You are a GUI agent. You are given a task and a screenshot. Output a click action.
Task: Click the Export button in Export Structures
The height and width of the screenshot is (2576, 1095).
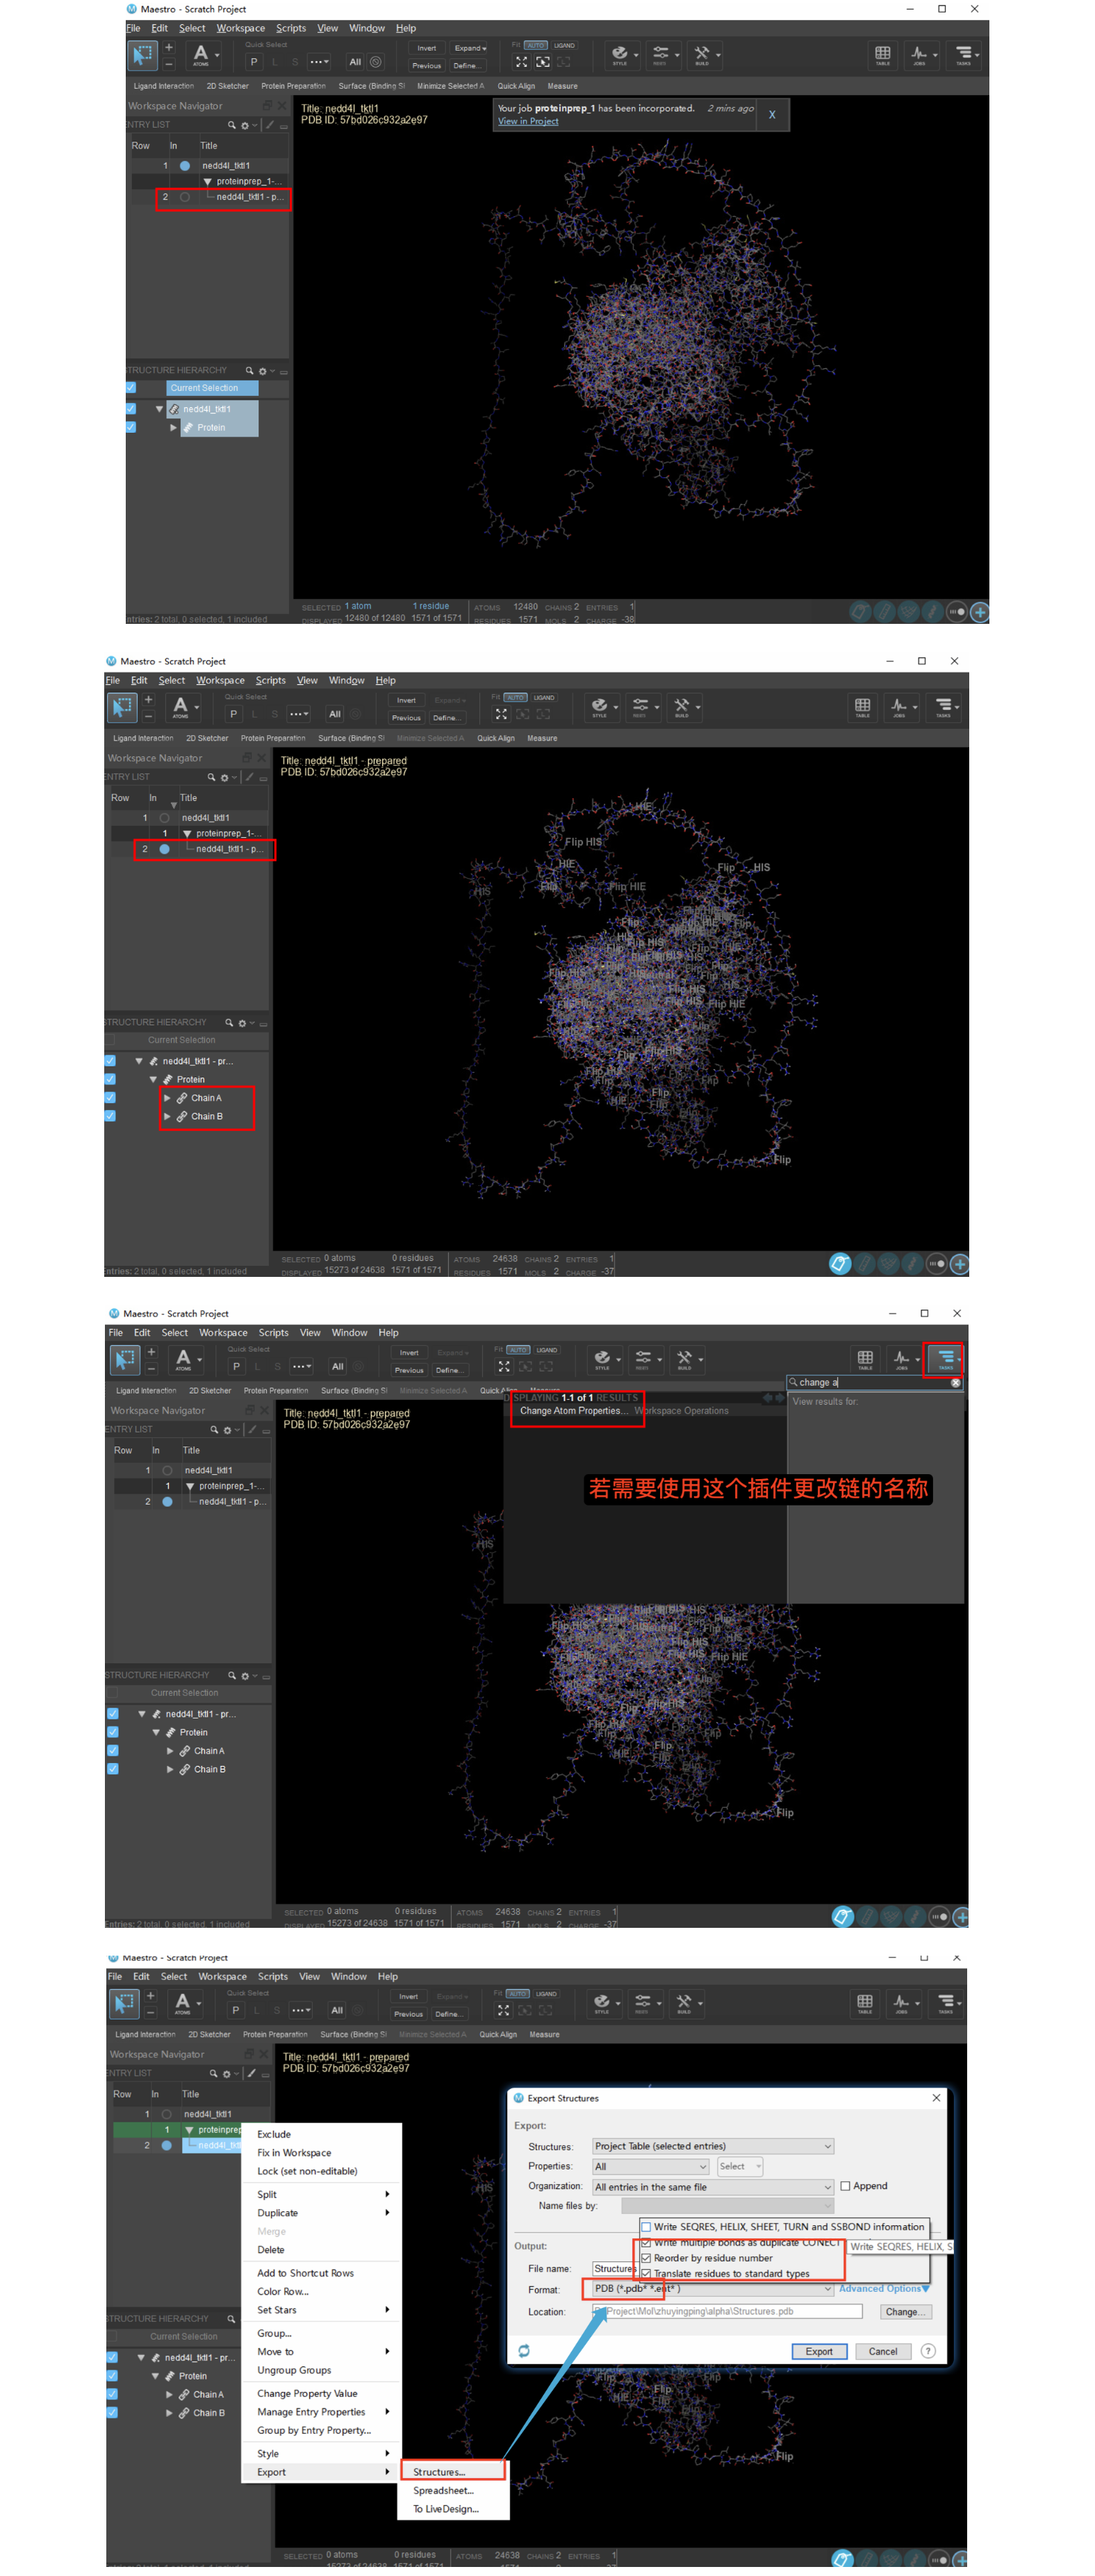point(819,2351)
